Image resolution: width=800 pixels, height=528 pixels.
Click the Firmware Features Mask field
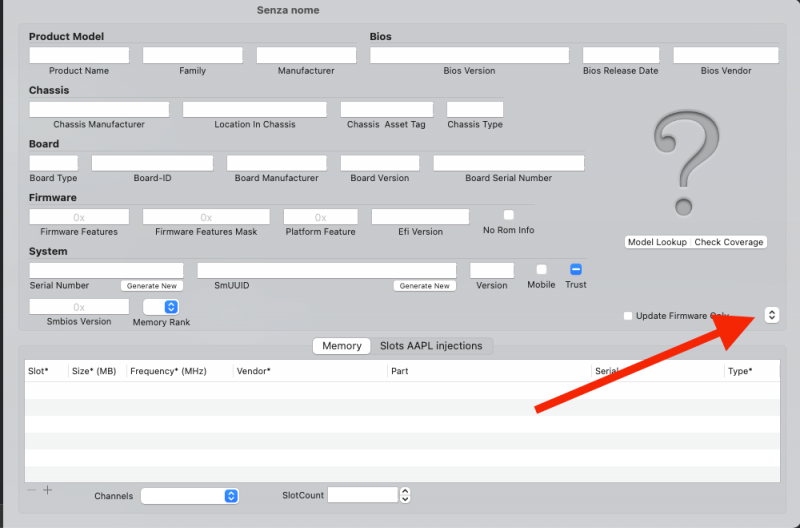[x=206, y=217]
